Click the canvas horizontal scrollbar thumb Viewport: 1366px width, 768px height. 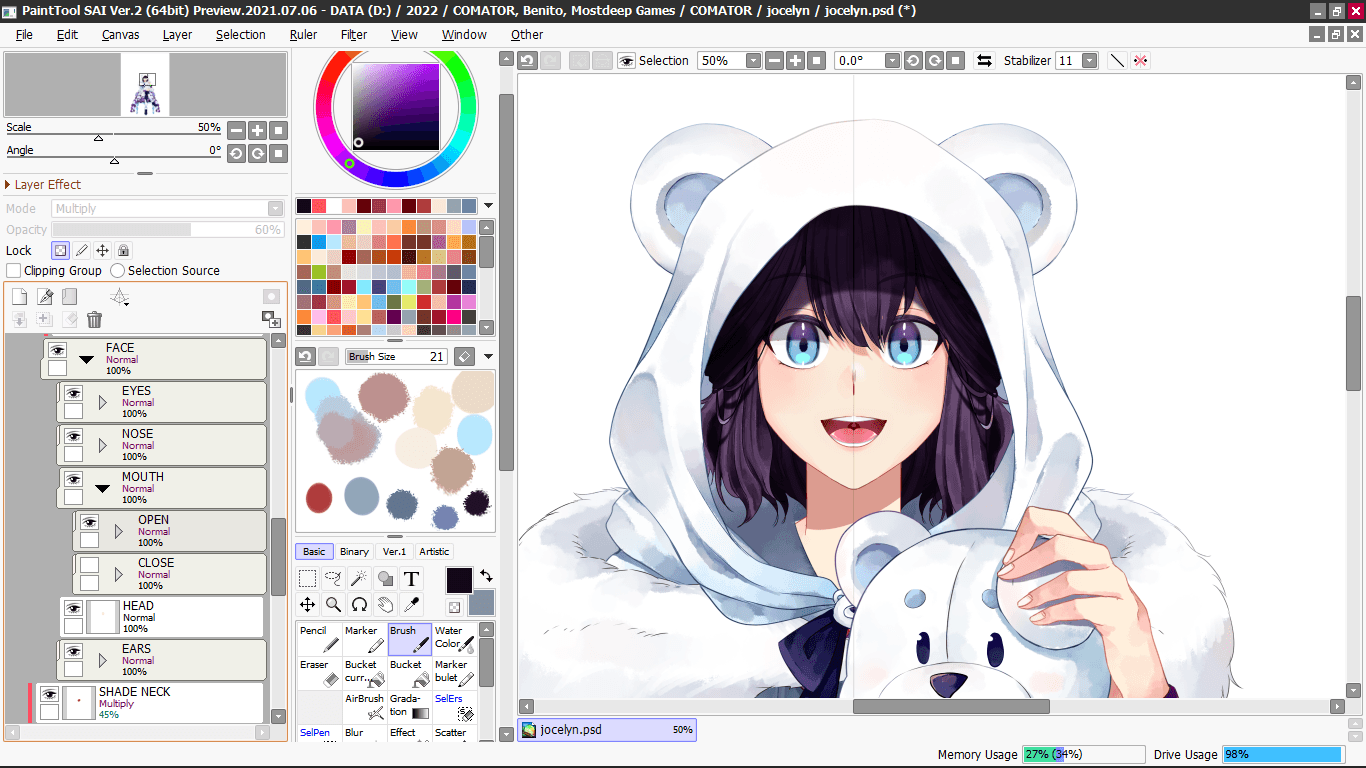(x=951, y=706)
